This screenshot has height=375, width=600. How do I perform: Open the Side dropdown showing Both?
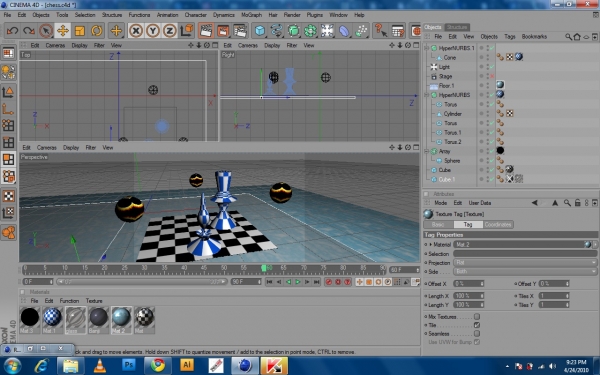tap(525, 271)
